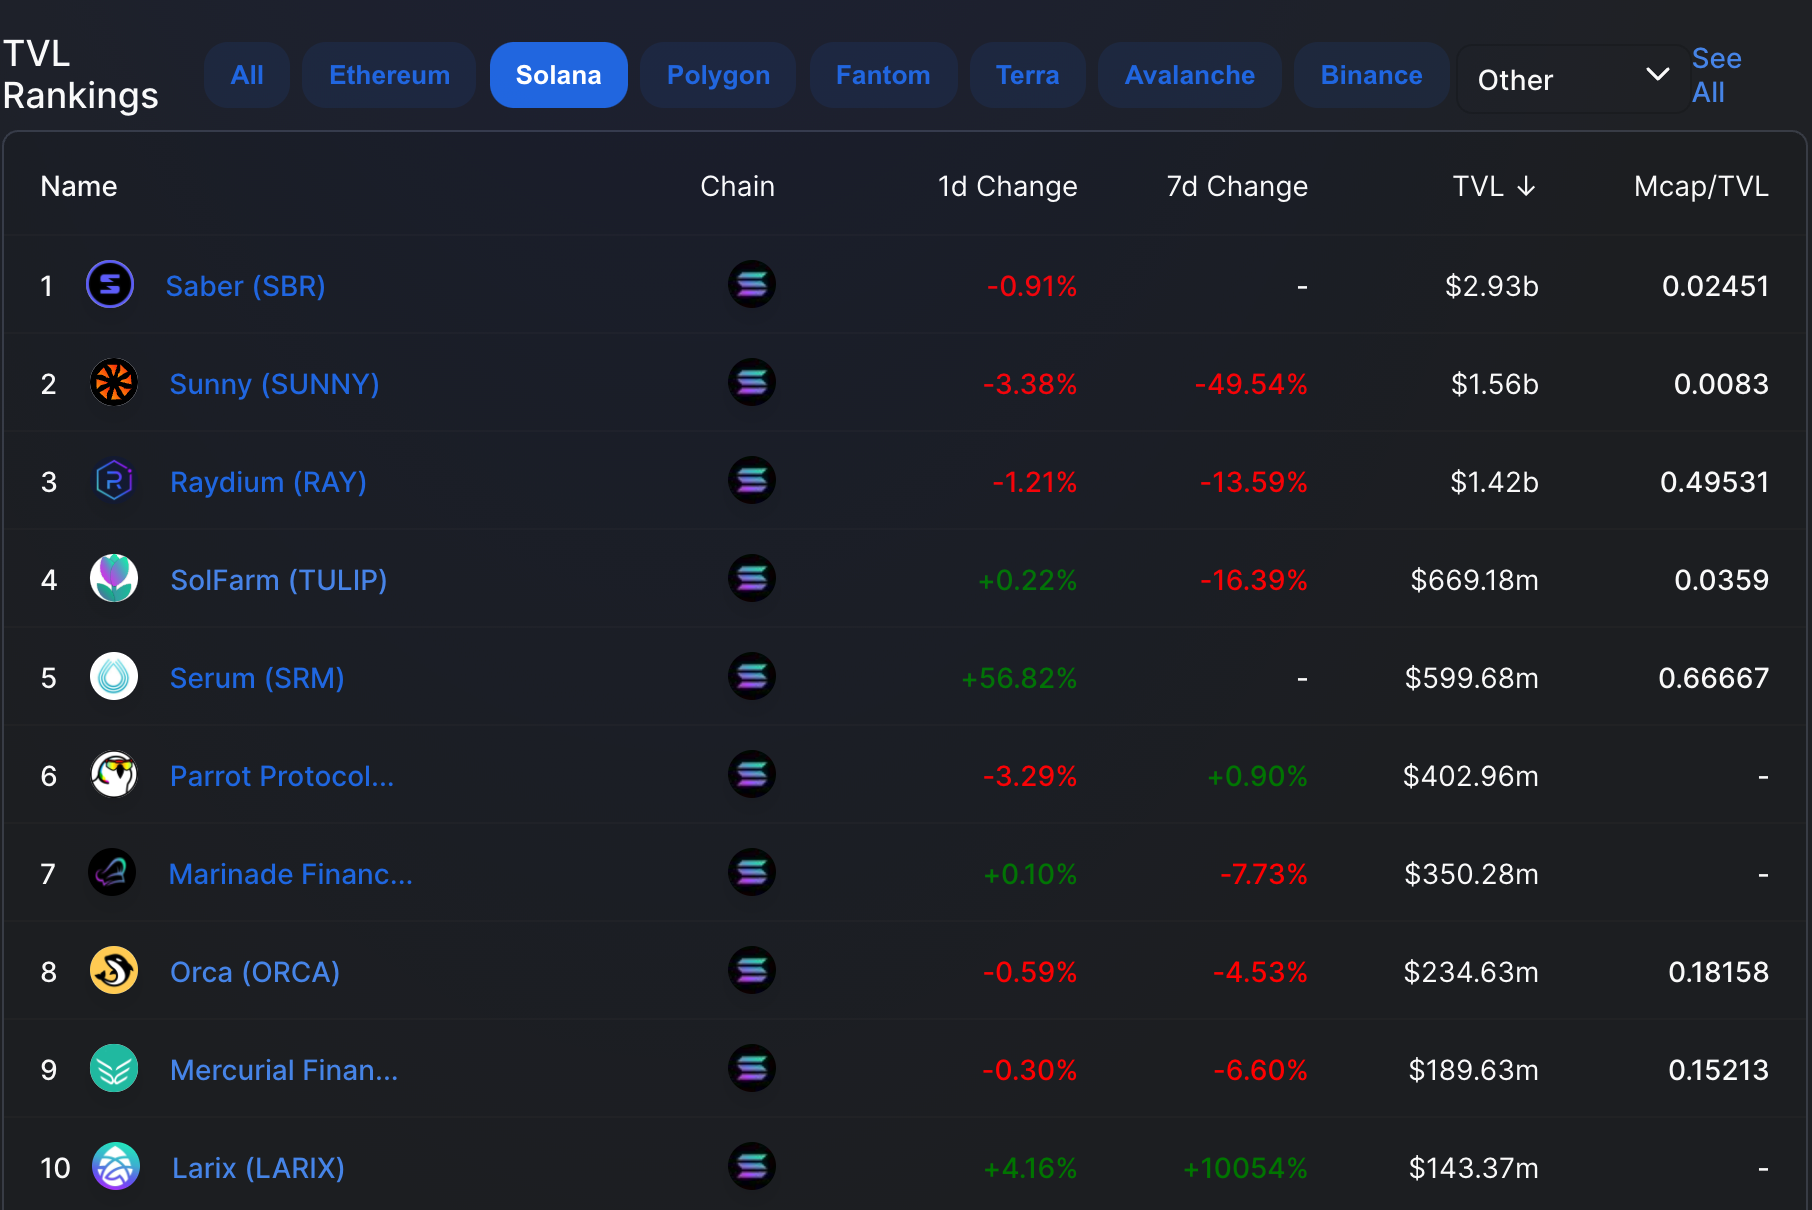
Task: Click Solana chain icon in Mercurial row
Action: pyautogui.click(x=752, y=1069)
